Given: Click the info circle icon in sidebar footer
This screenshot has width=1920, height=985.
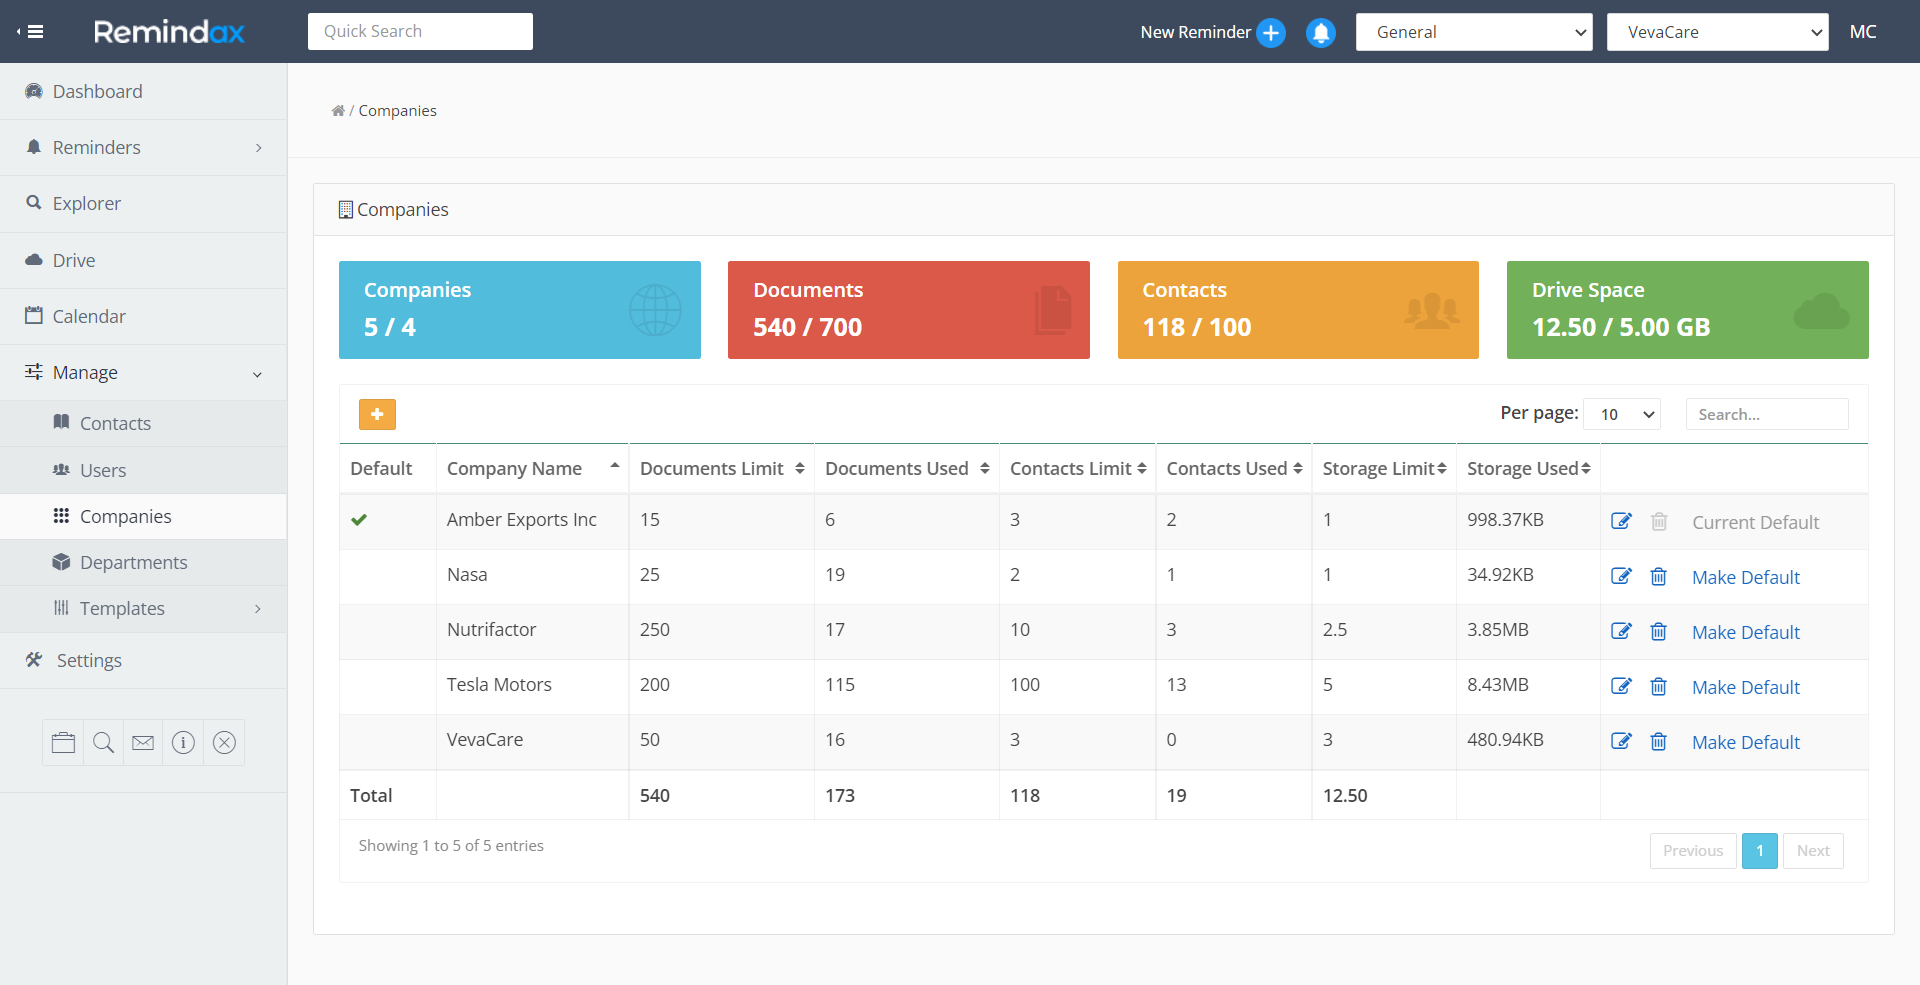Looking at the screenshot, I should click(x=183, y=742).
